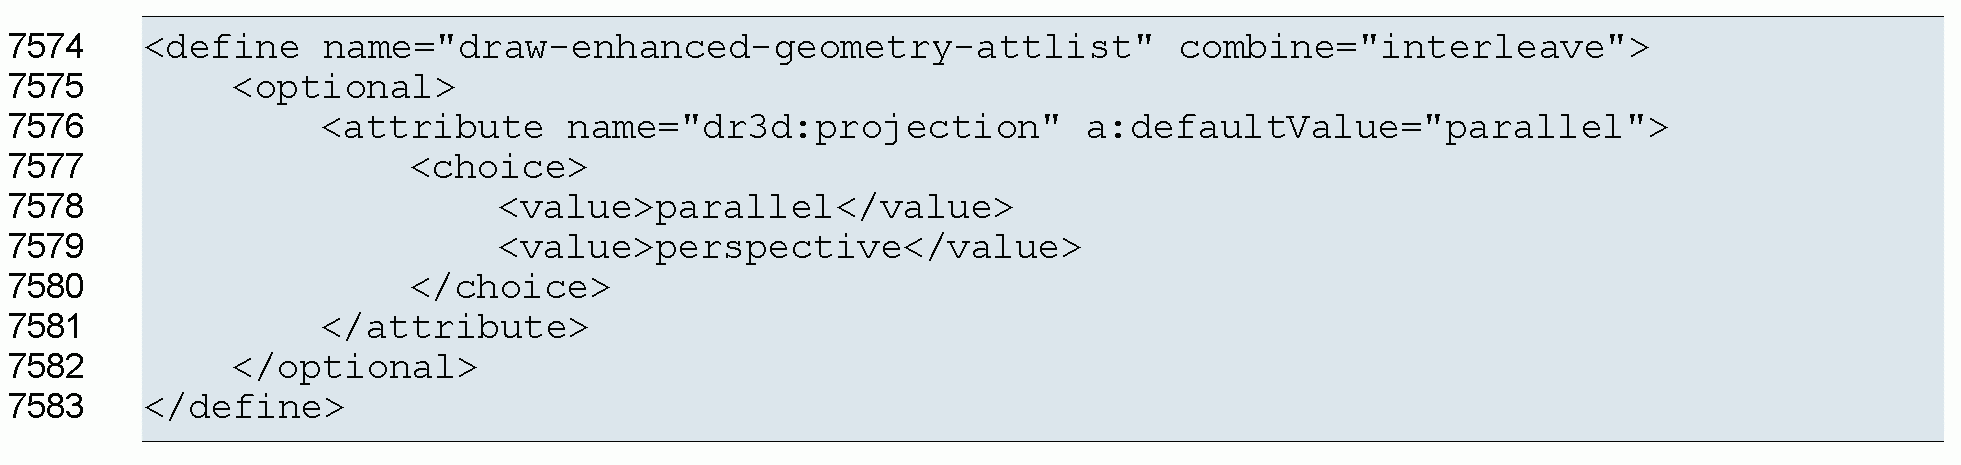Click the "dr3d:projection" attribute name
The image size is (1961, 465).
863,128
